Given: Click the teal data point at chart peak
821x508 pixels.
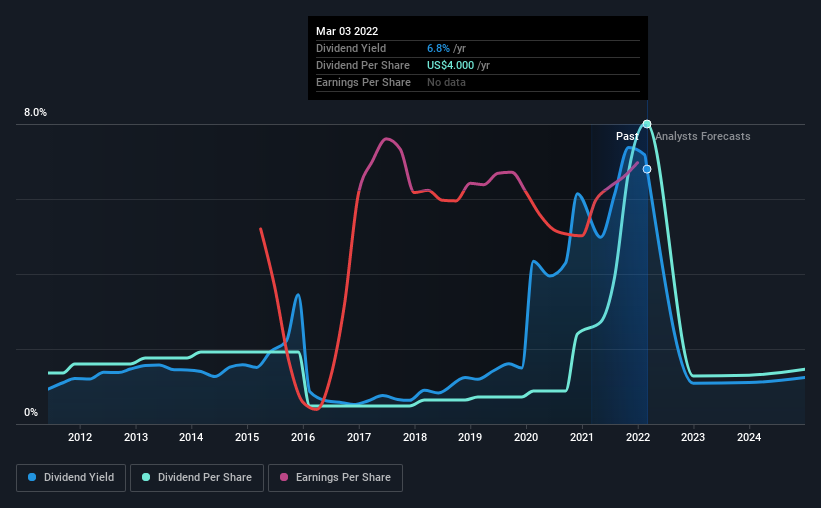Looking at the screenshot, I should pos(647,124).
